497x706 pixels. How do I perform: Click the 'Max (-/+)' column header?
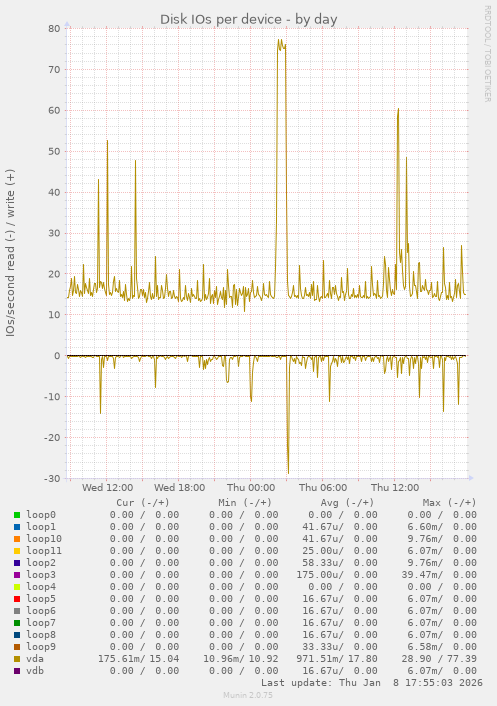(x=449, y=502)
